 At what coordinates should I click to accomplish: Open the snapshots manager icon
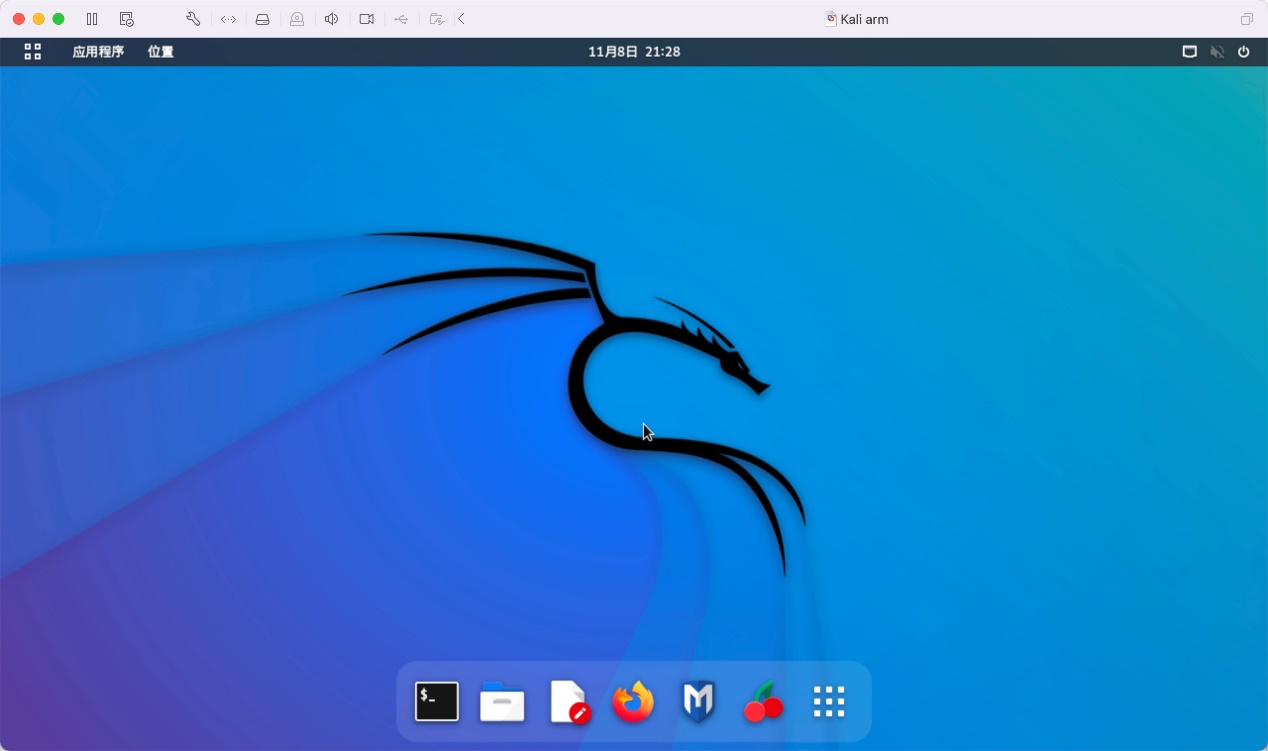point(126,19)
